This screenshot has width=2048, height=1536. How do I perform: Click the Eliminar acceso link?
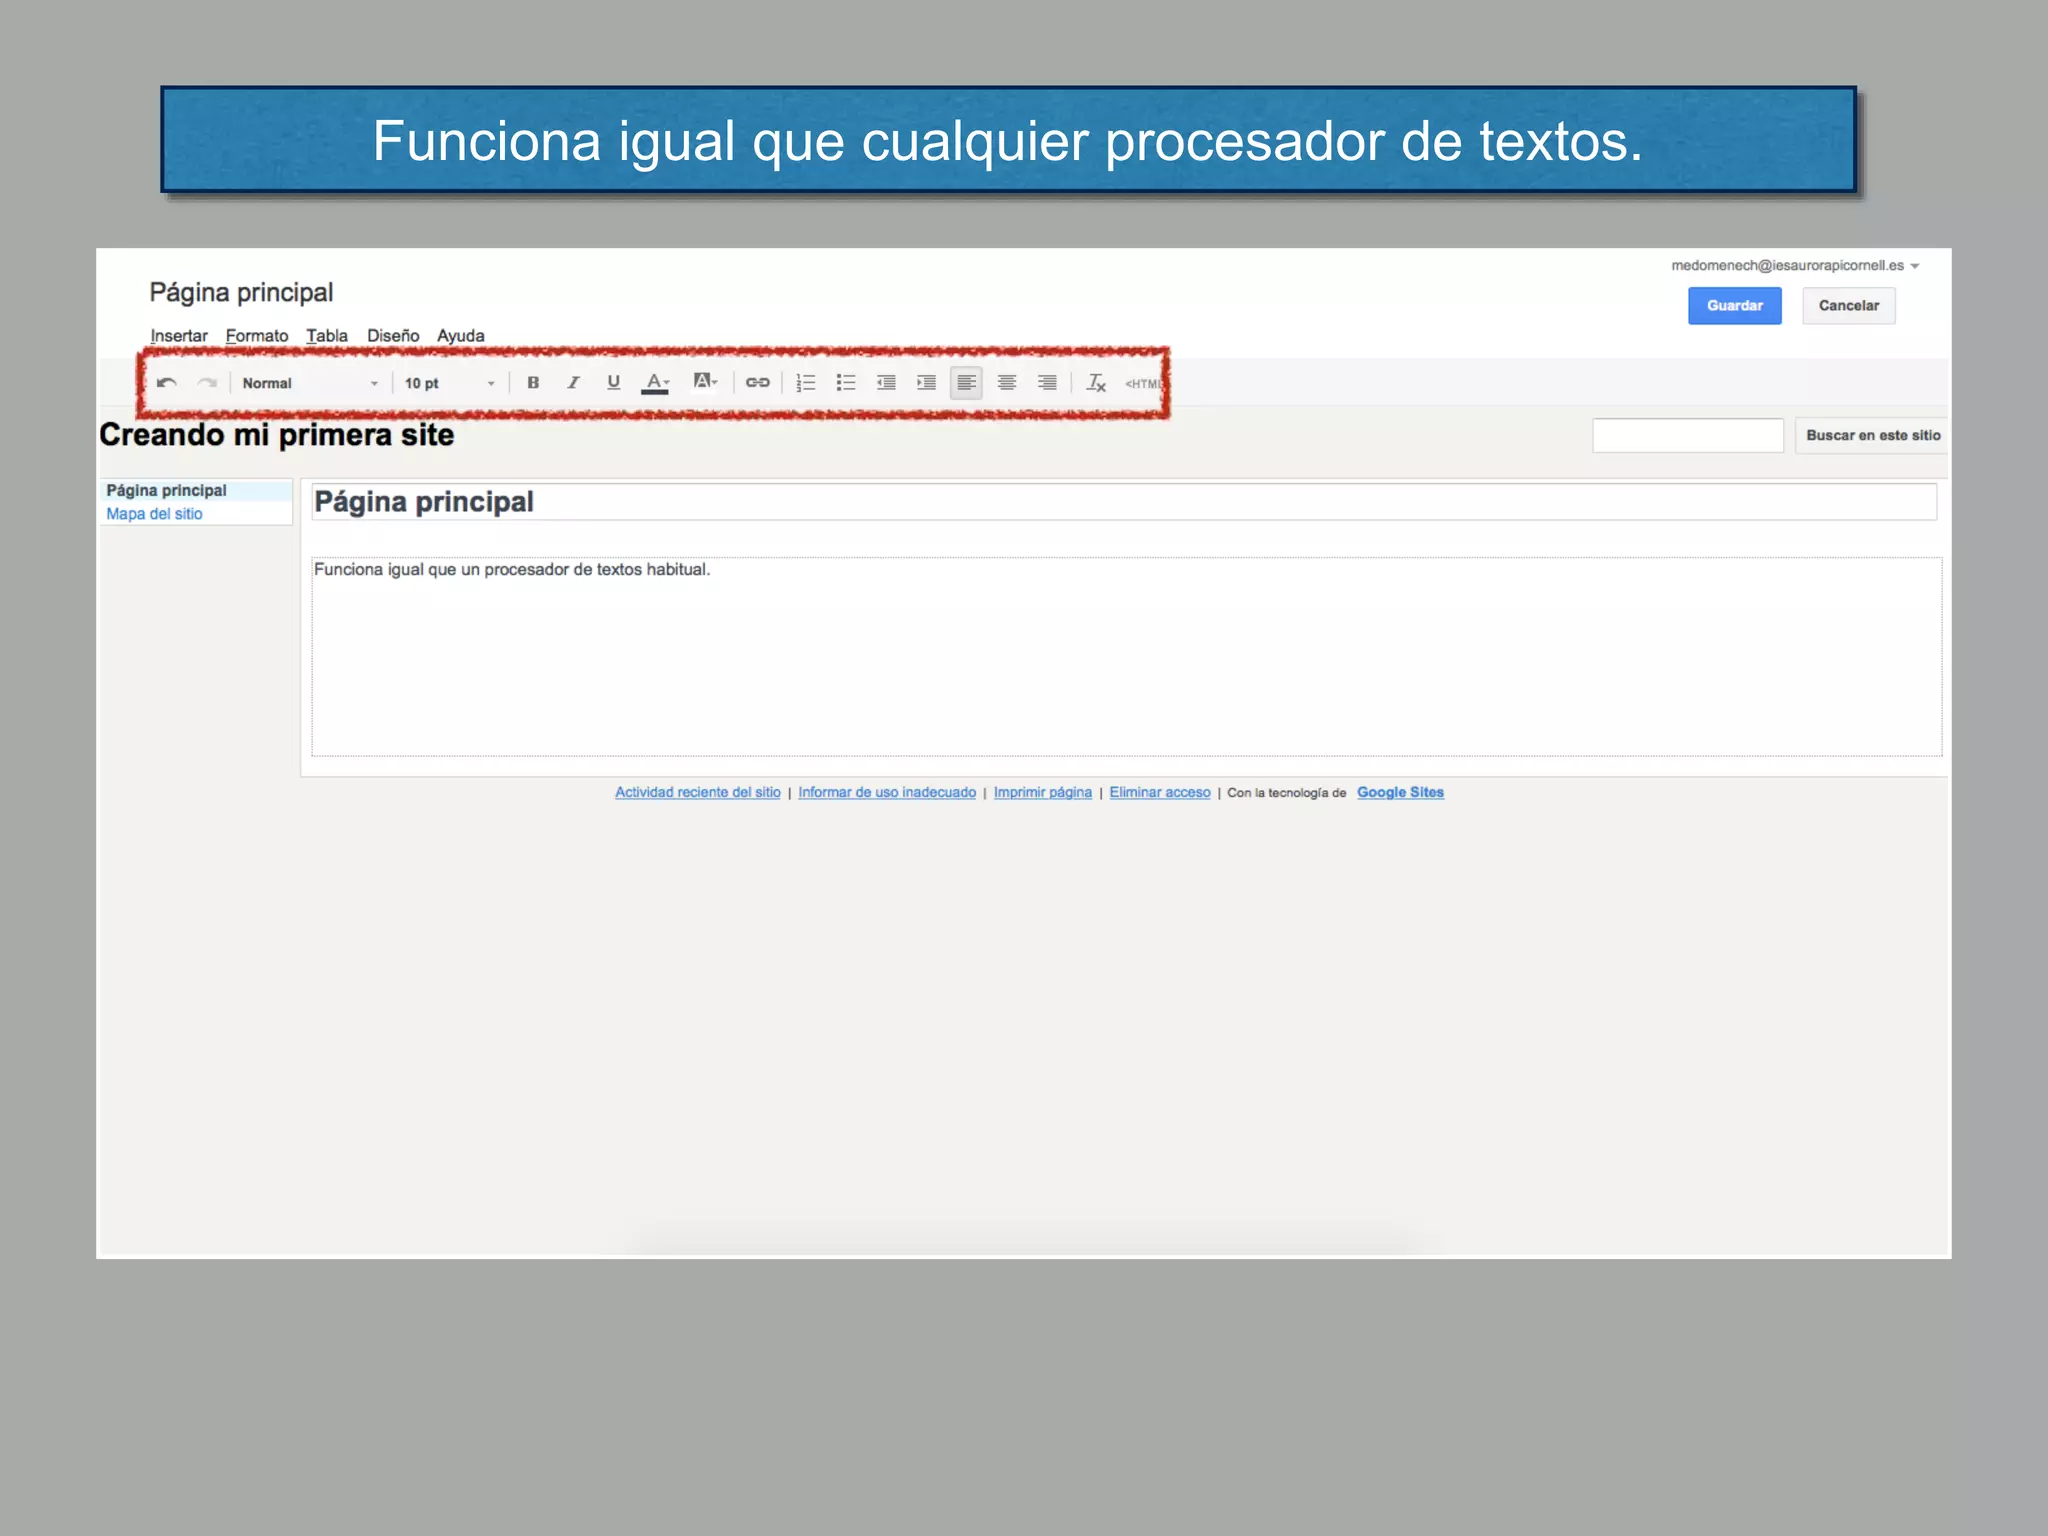point(1160,792)
